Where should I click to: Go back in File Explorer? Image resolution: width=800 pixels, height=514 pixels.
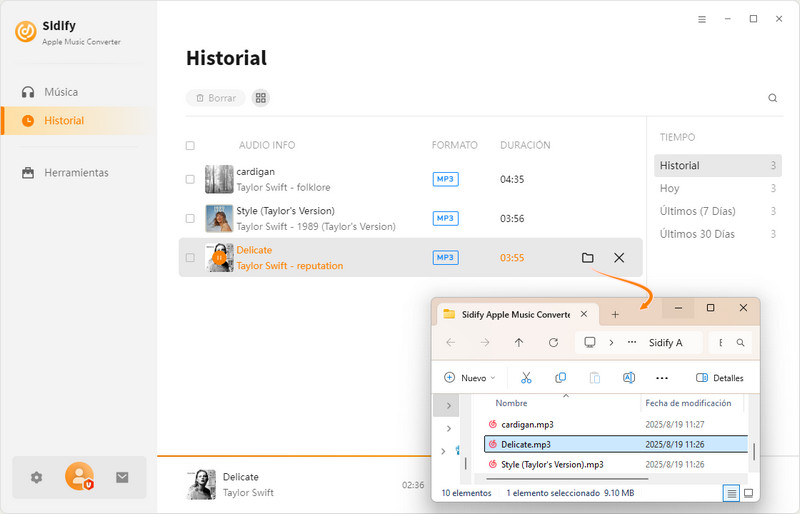451,342
